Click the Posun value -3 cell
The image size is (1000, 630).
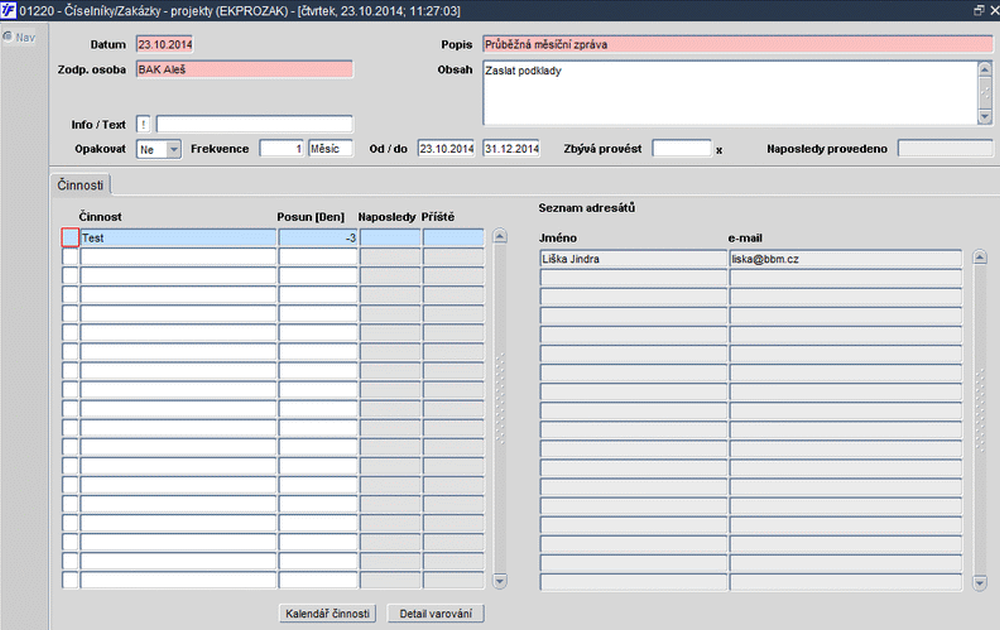pyautogui.click(x=318, y=238)
